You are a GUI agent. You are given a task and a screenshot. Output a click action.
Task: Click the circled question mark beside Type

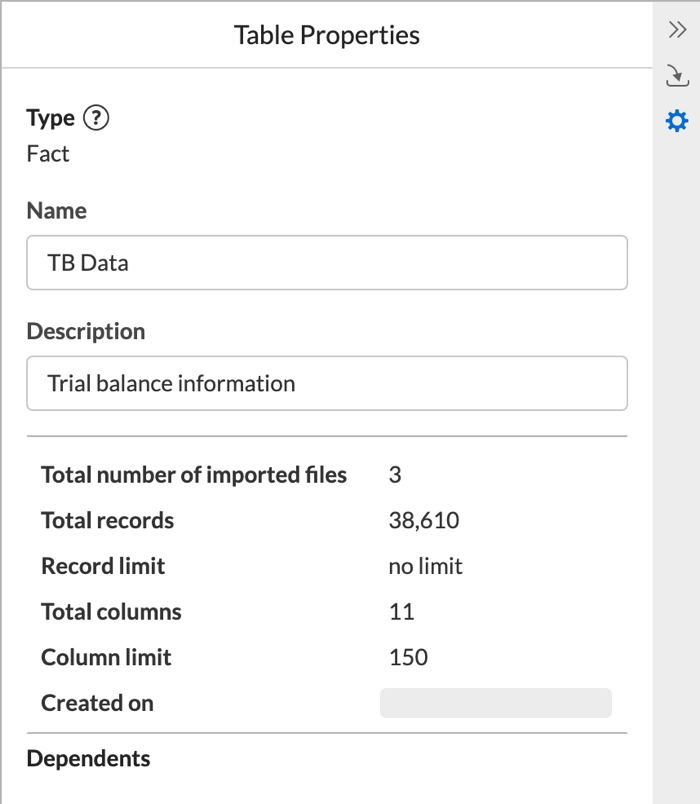pyautogui.click(x=96, y=118)
